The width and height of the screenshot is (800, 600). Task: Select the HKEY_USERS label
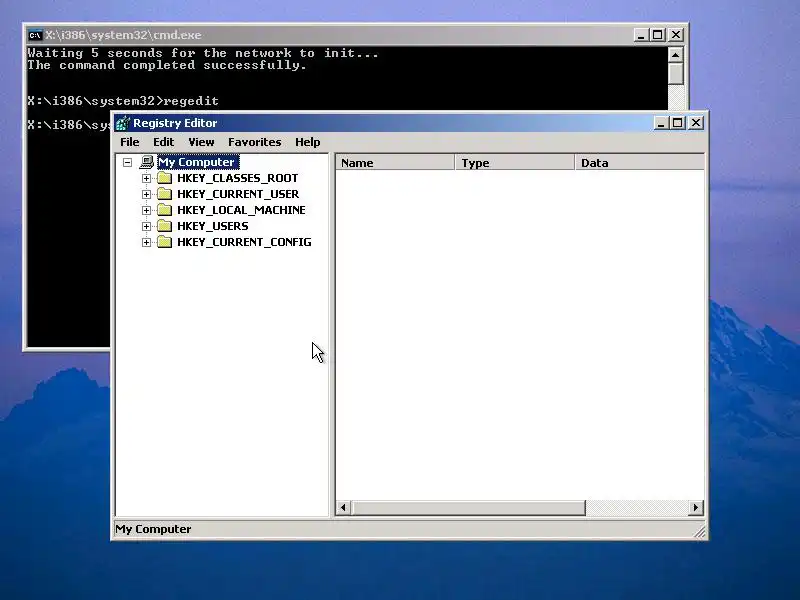click(212, 226)
